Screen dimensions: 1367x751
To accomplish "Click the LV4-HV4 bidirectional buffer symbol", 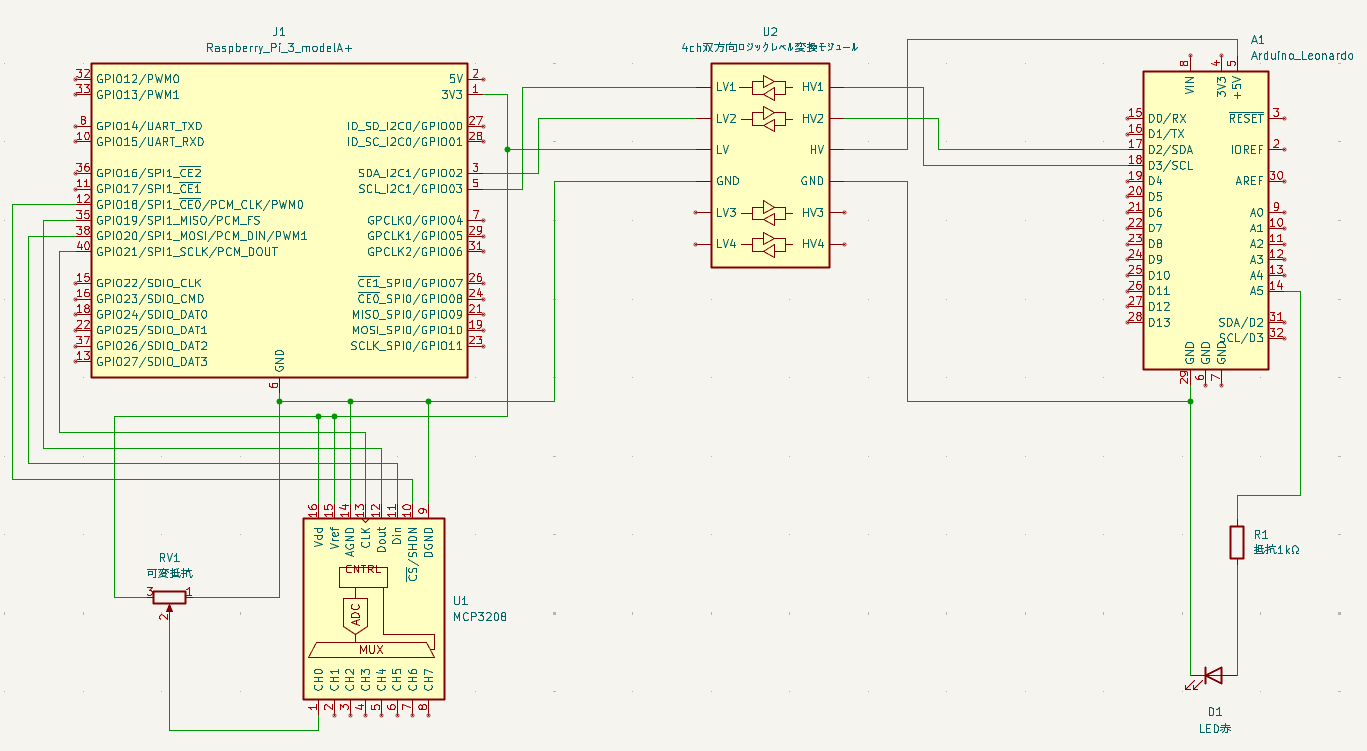I will point(769,244).
